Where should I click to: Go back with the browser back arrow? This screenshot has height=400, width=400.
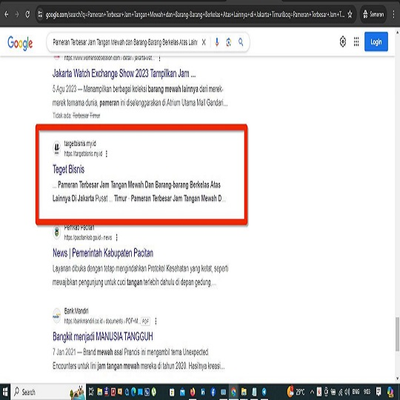[6, 14]
